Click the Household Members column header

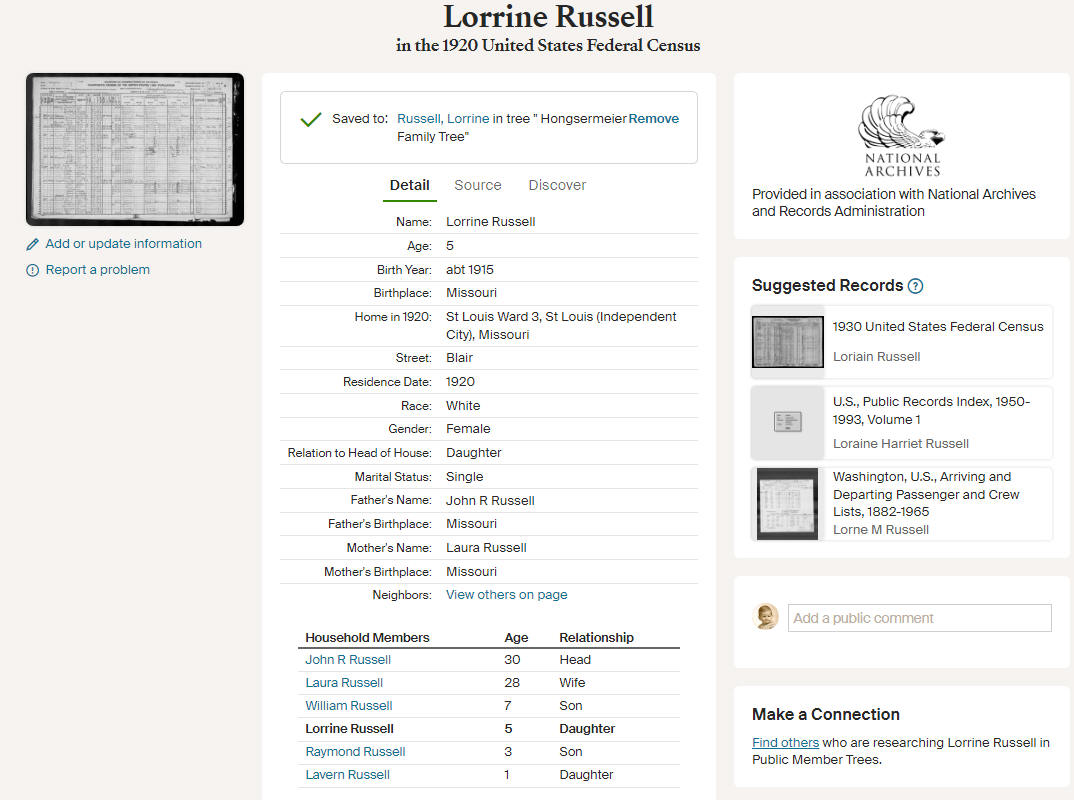click(x=367, y=638)
